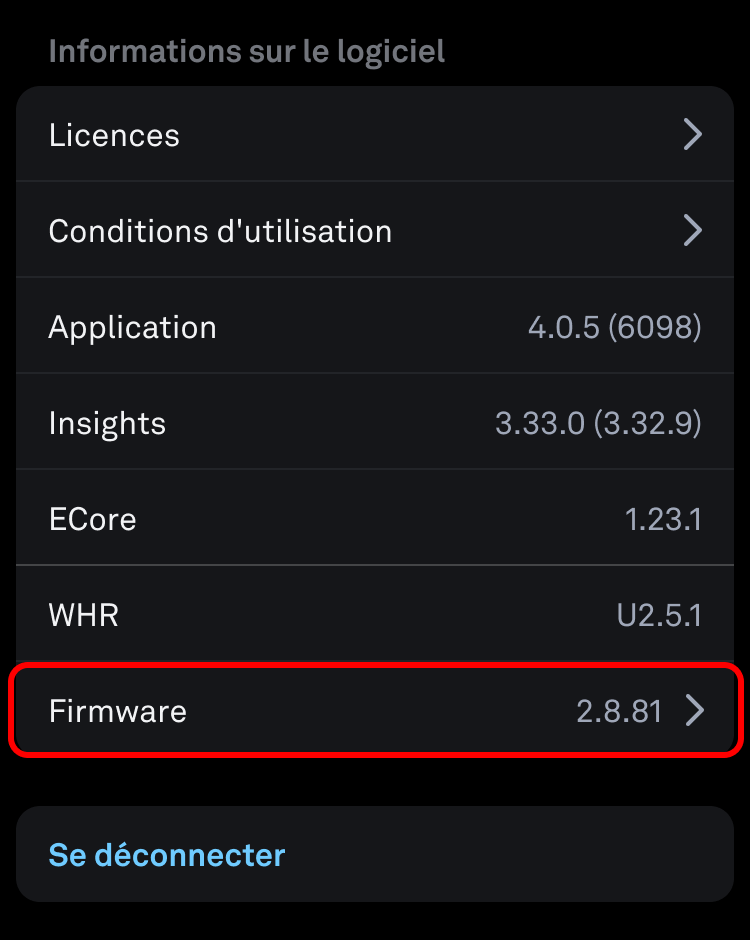Tap the Application version number 4.0.5

[x=562, y=327]
